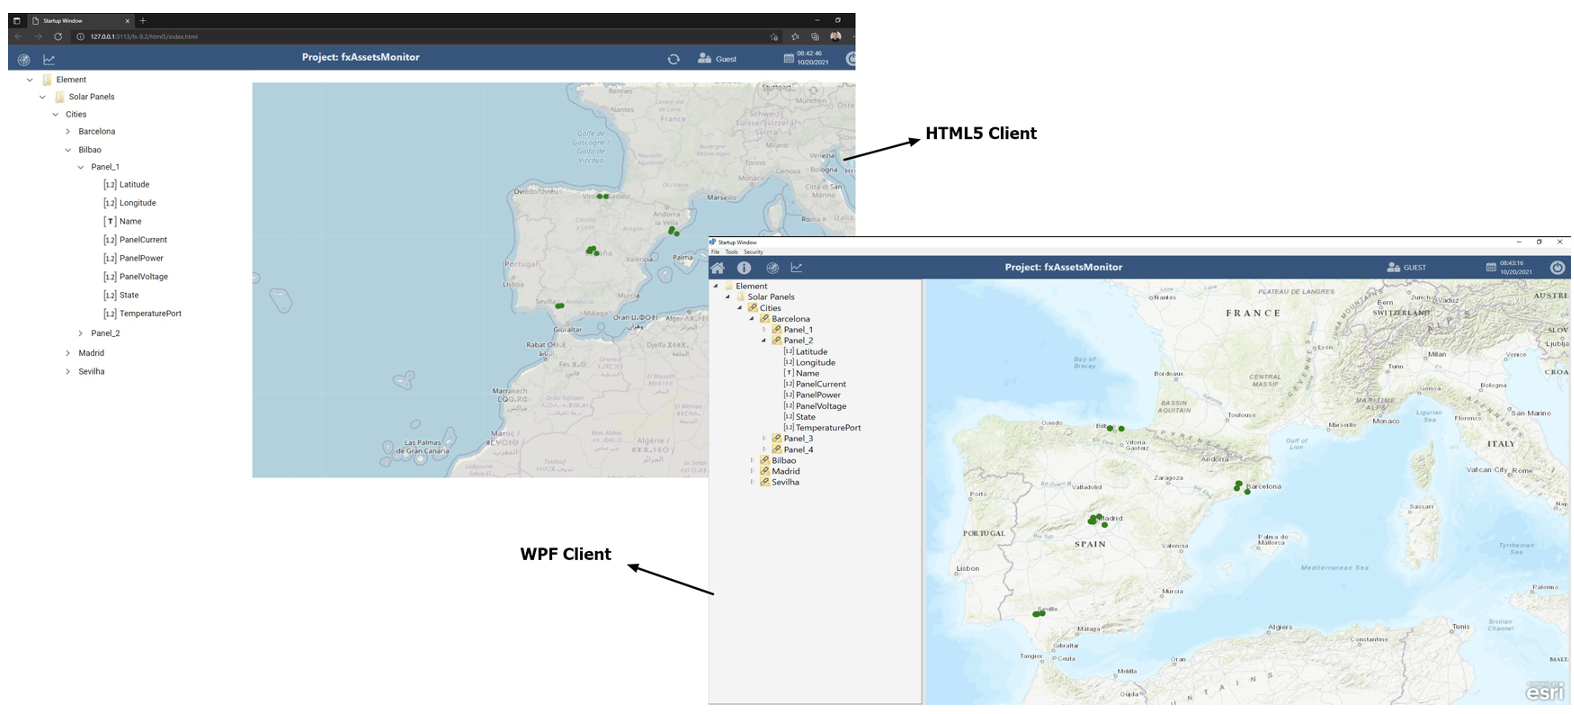
Task: Click the Guest label in HTML5 client header
Action: tap(726, 59)
